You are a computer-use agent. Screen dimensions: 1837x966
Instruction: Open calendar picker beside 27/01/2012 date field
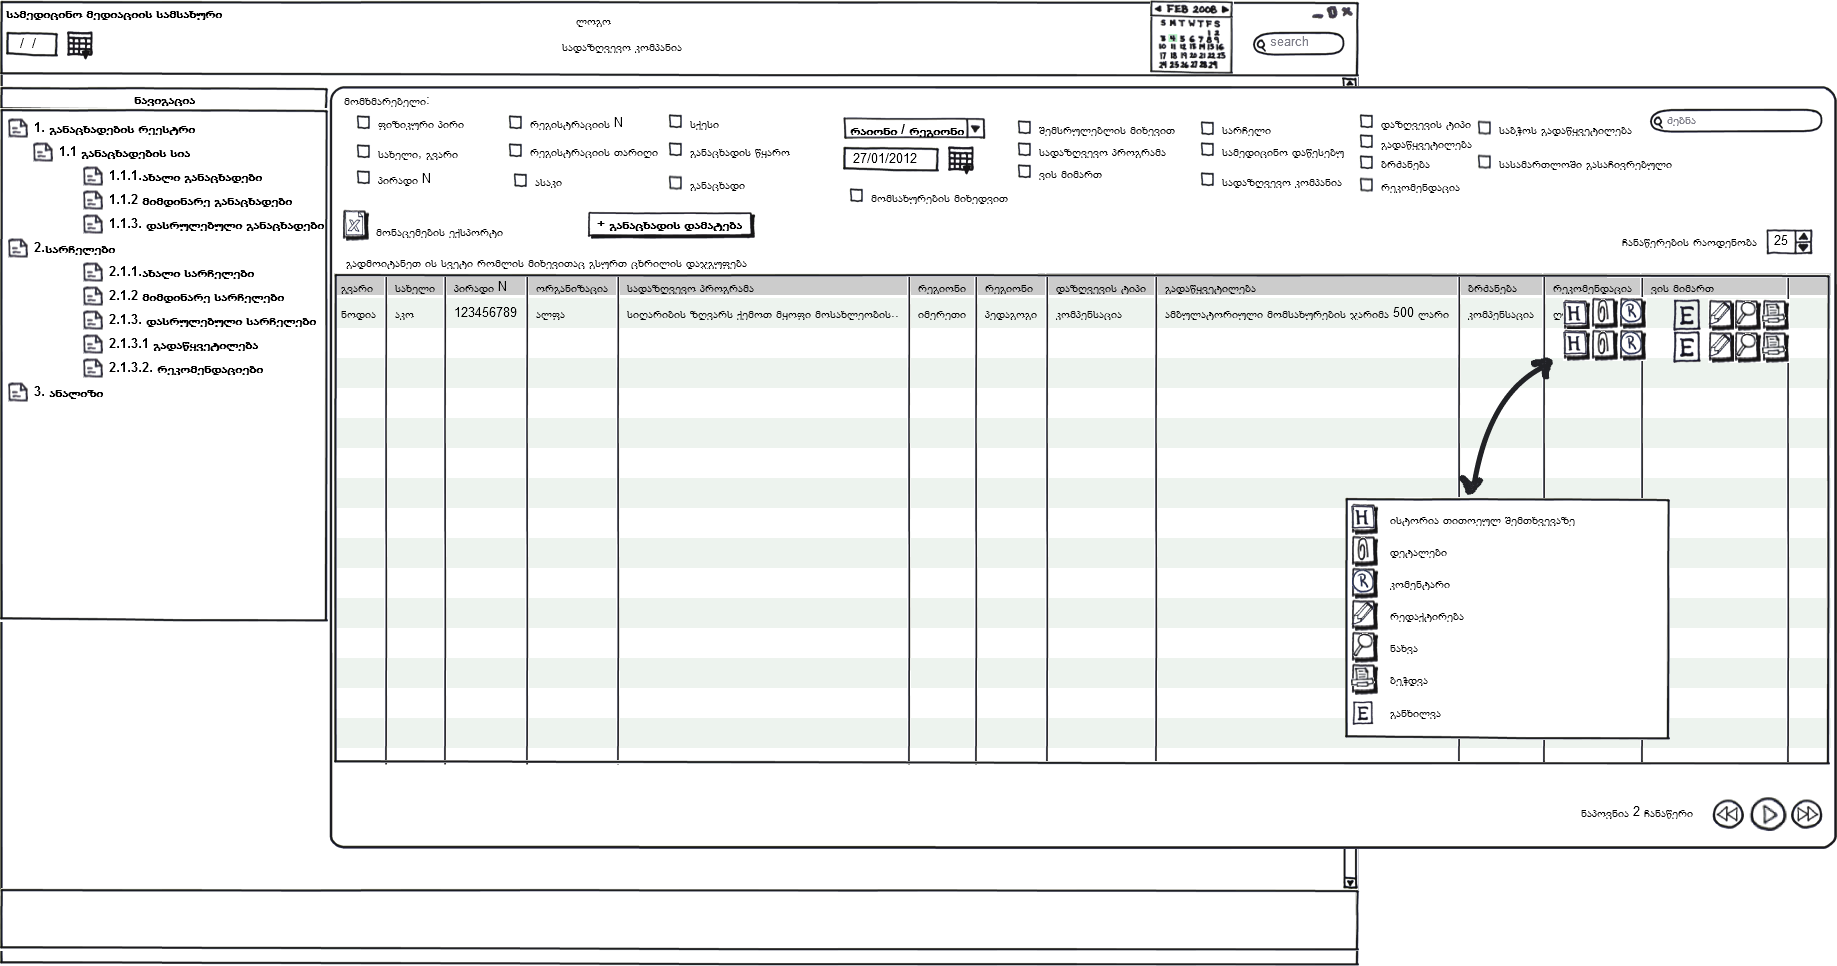click(960, 159)
